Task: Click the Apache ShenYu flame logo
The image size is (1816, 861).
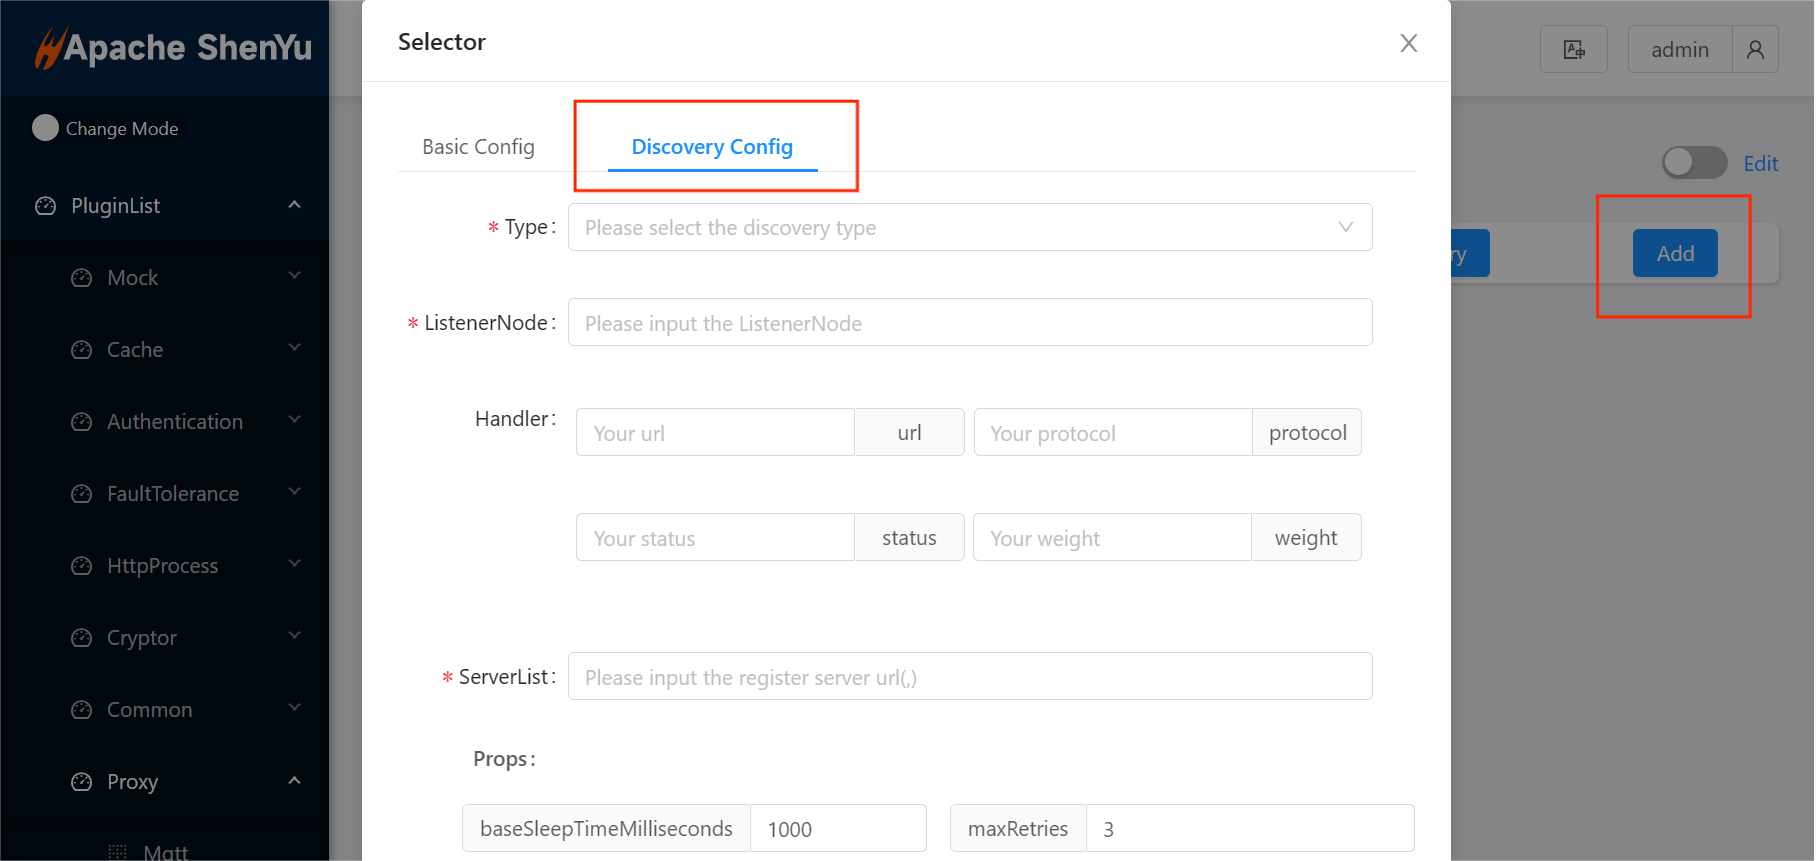Action: point(49,48)
